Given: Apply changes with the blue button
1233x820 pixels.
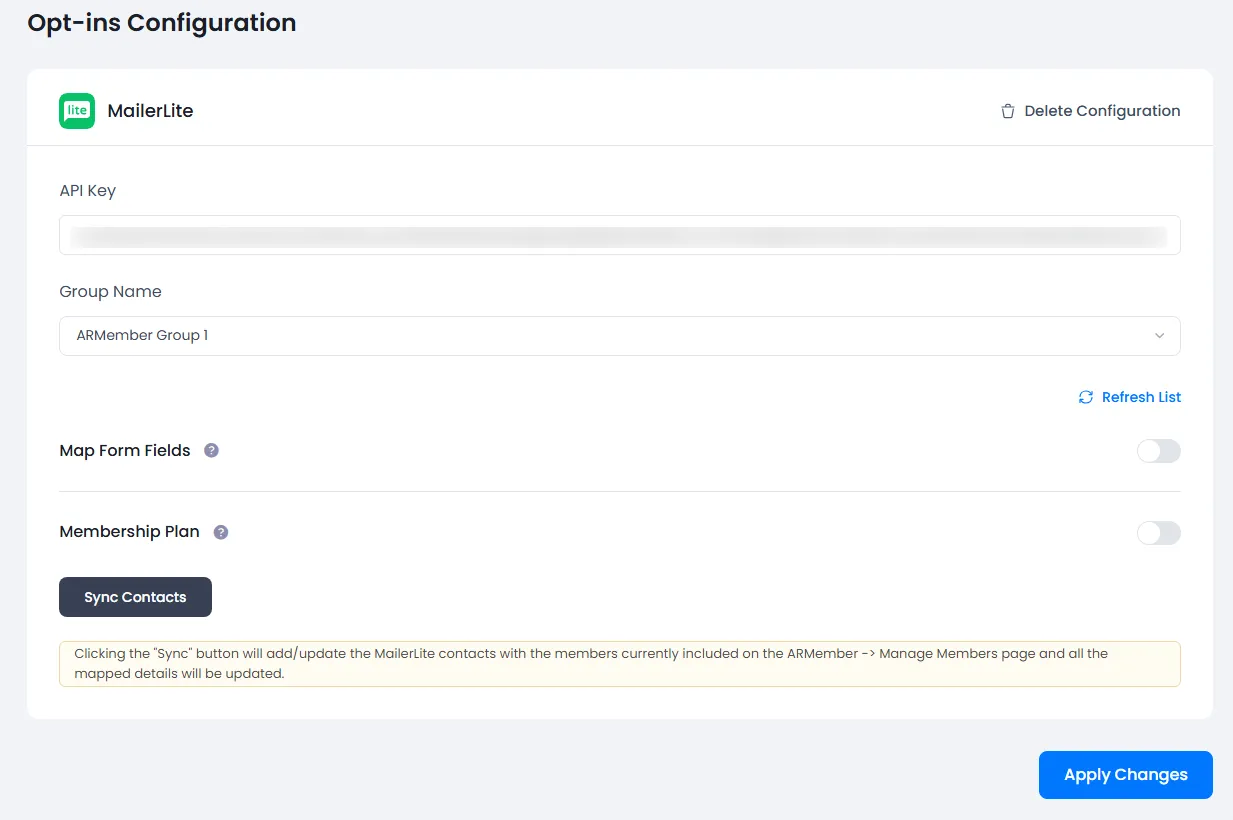Looking at the screenshot, I should pos(1125,774).
